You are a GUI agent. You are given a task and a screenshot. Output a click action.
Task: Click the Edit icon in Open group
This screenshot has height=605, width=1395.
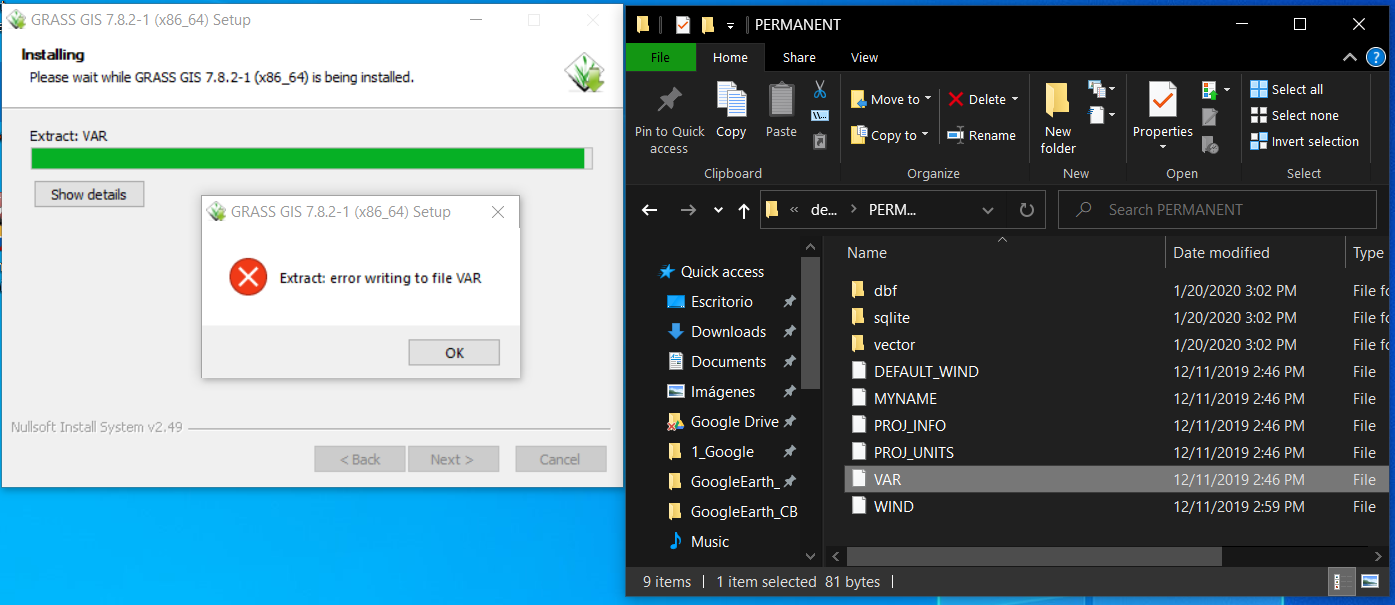(1210, 117)
